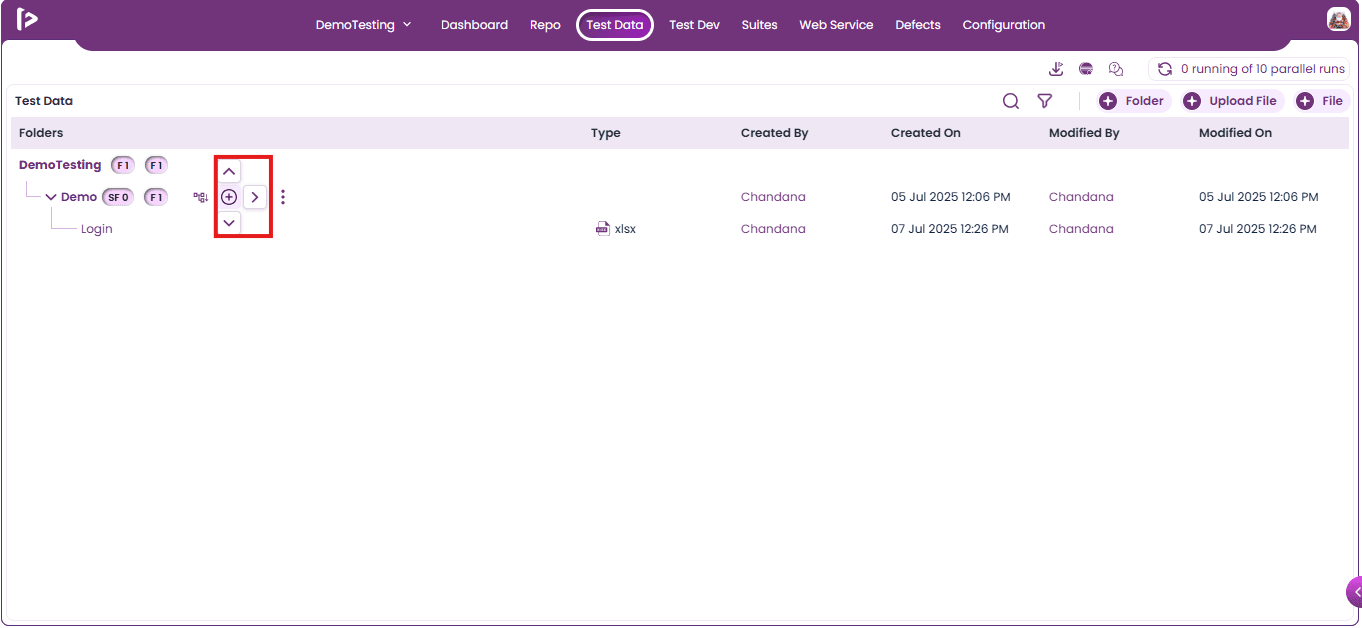Click the Modified On column header

(1236, 133)
